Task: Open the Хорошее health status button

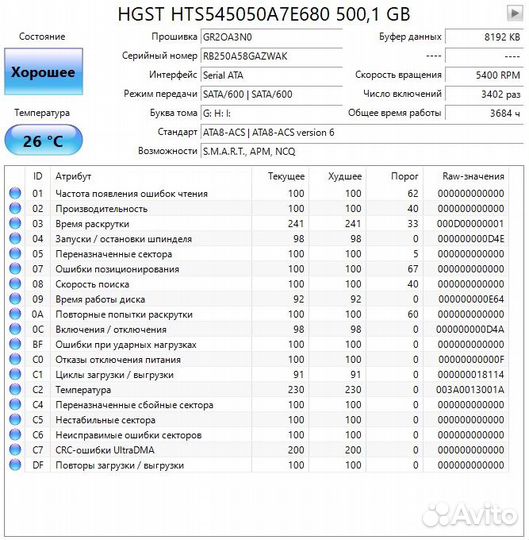Action: (43, 72)
